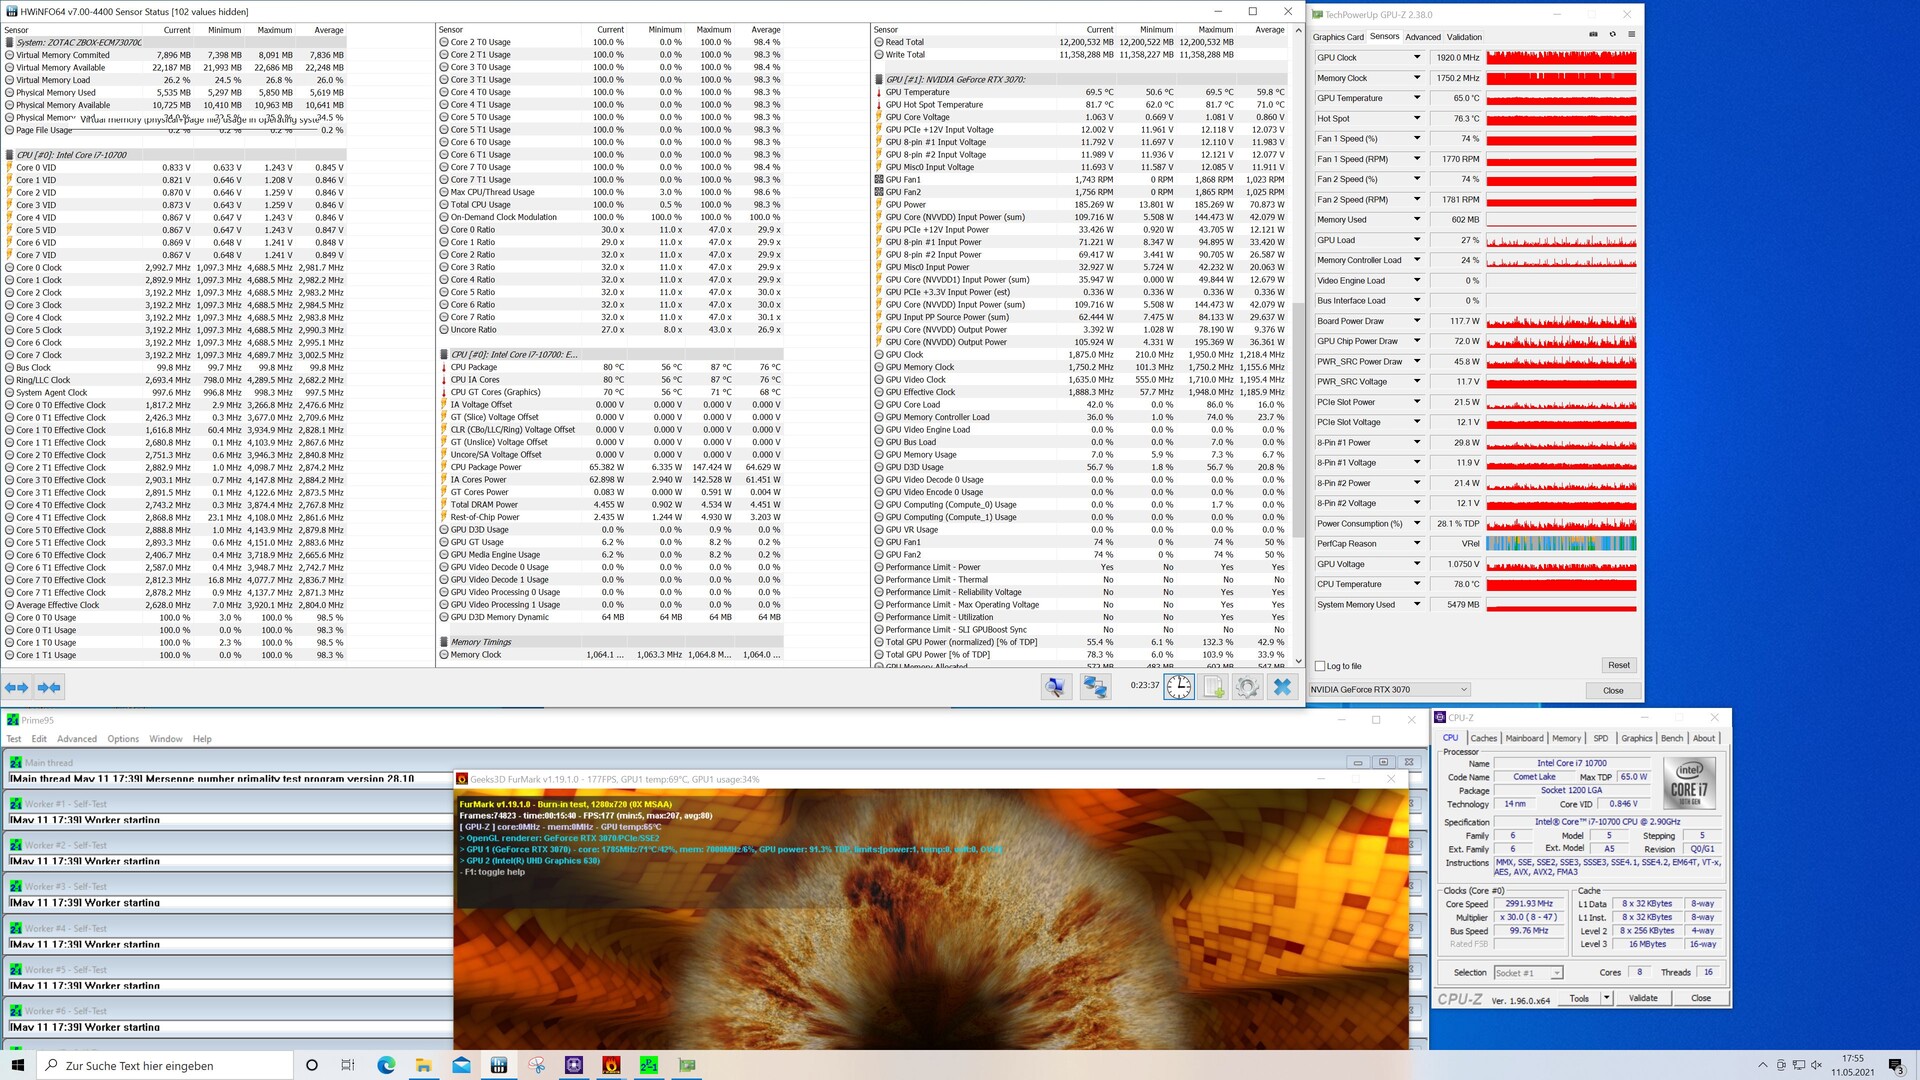Open Prime95 Options menu
This screenshot has height=1080, width=1920.
[x=123, y=739]
